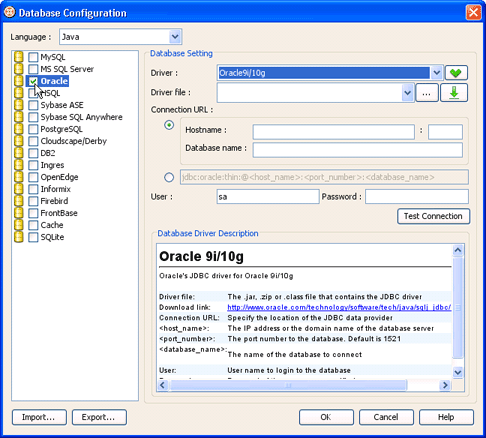Click the Database name field
The width and height of the screenshot is (486, 438).
358,150
